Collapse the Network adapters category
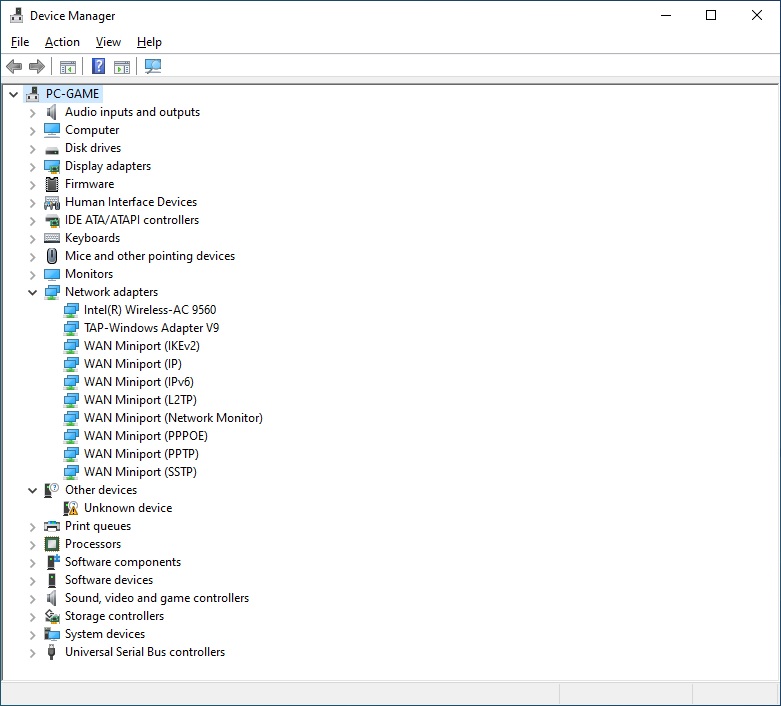781x706 pixels. 32,292
